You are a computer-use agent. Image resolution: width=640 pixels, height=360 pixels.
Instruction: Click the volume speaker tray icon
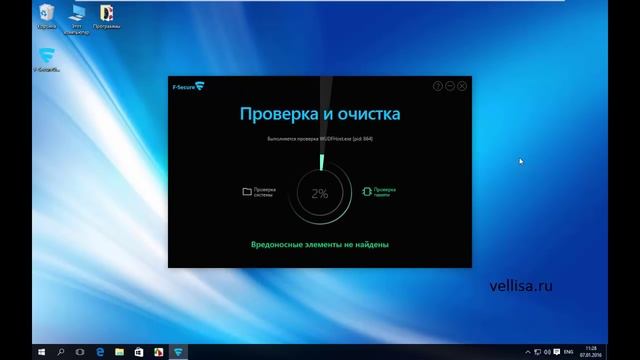click(x=547, y=352)
